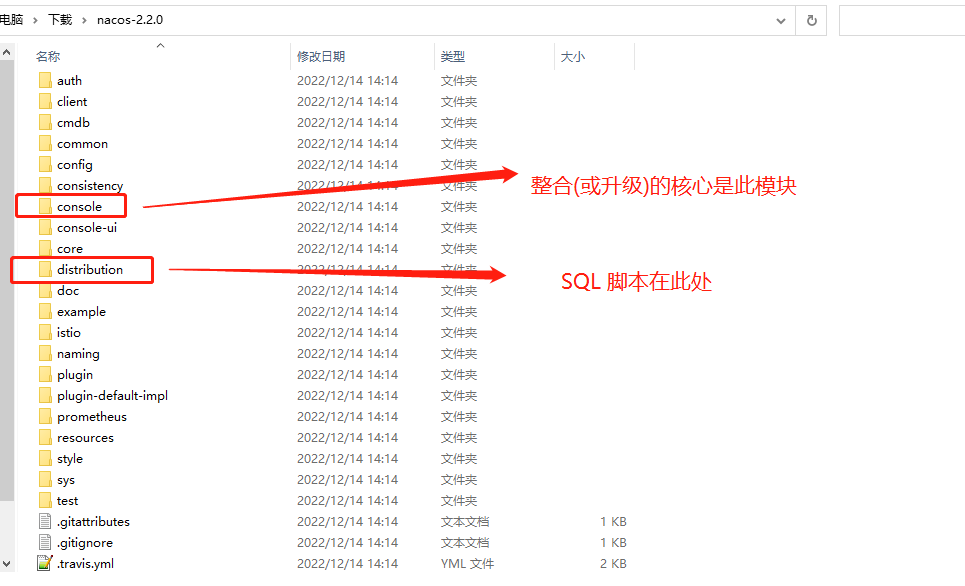Select the console folder name
The width and height of the screenshot is (965, 586).
(x=79, y=206)
